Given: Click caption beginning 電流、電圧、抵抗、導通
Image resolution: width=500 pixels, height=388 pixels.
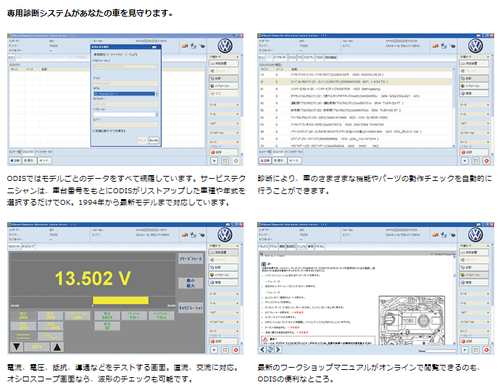Looking at the screenshot, I should pyautogui.click(x=122, y=373).
